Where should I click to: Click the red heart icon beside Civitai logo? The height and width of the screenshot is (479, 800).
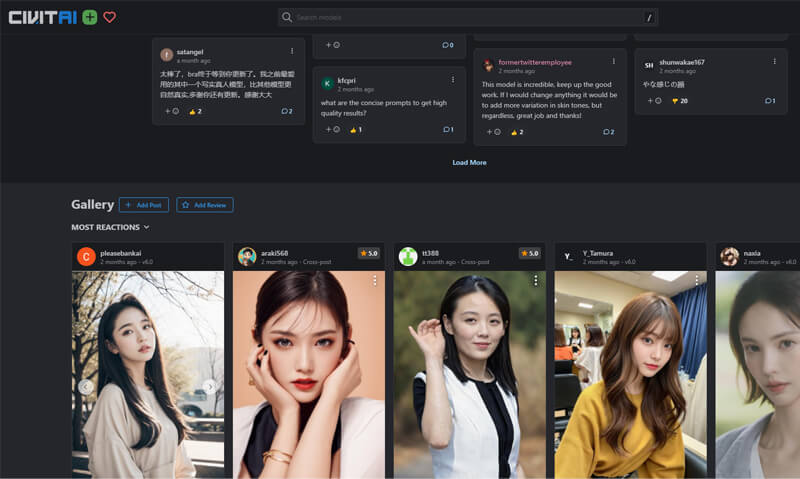(110, 17)
